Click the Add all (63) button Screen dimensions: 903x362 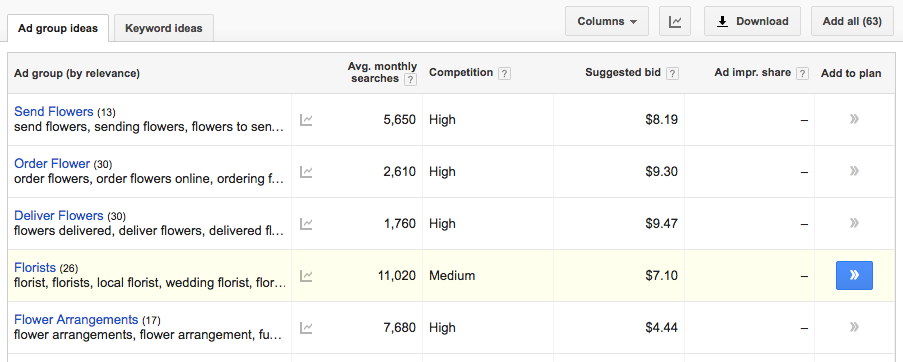852,21
